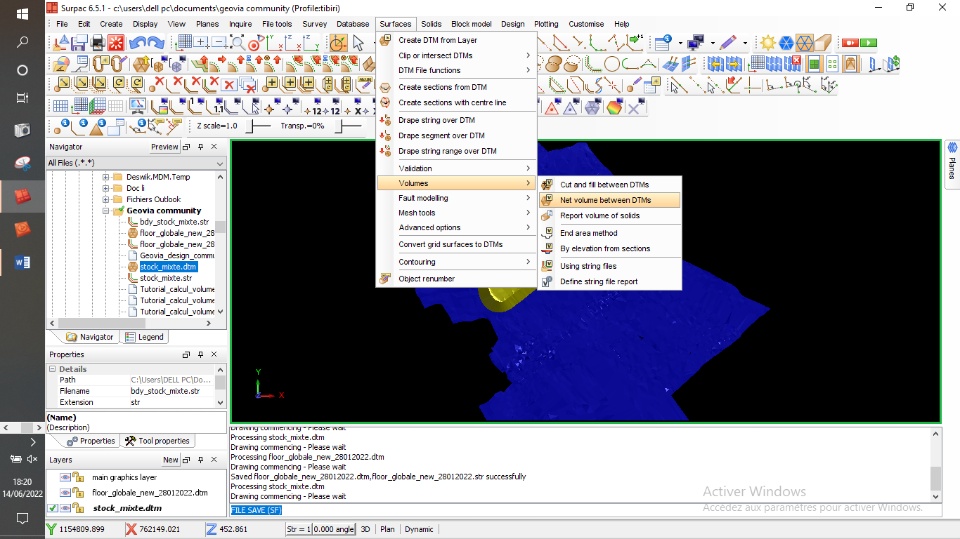This screenshot has width=960, height=539.
Task: Toggle lock icon of floor_globale_new_28012022.dtm layer
Action: point(78,492)
